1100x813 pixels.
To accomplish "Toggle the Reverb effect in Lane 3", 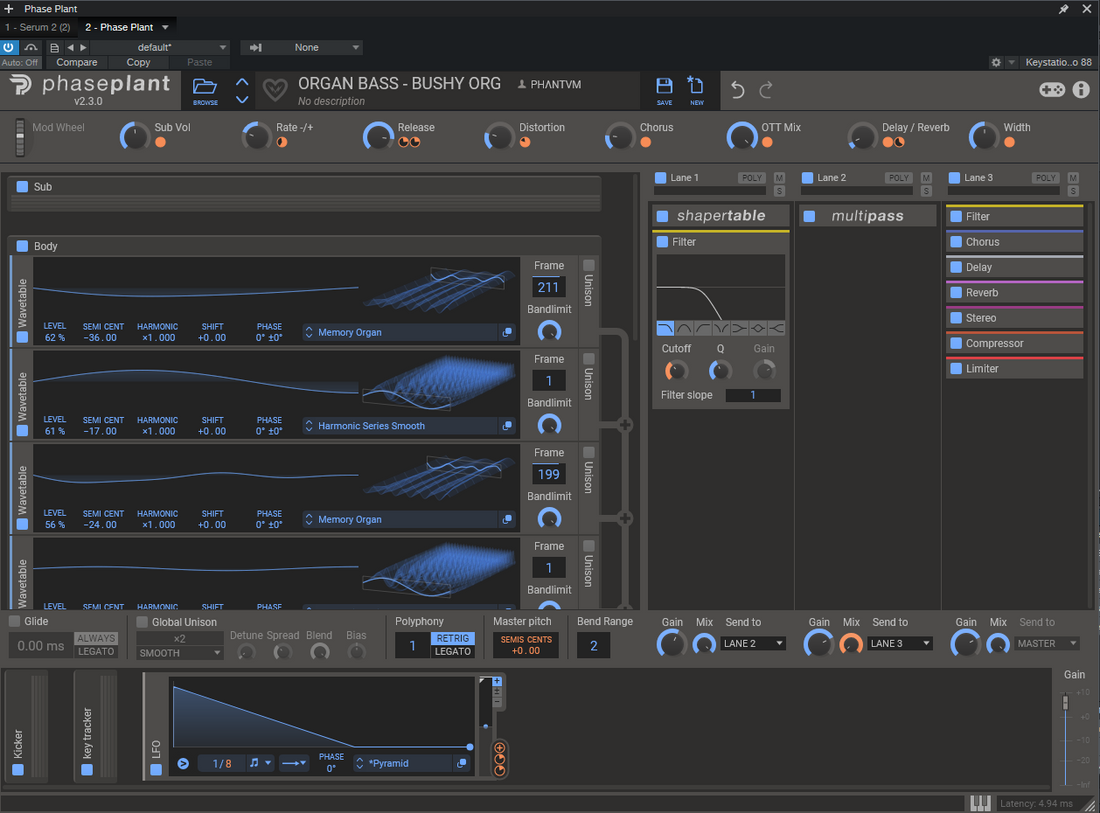I will (955, 293).
